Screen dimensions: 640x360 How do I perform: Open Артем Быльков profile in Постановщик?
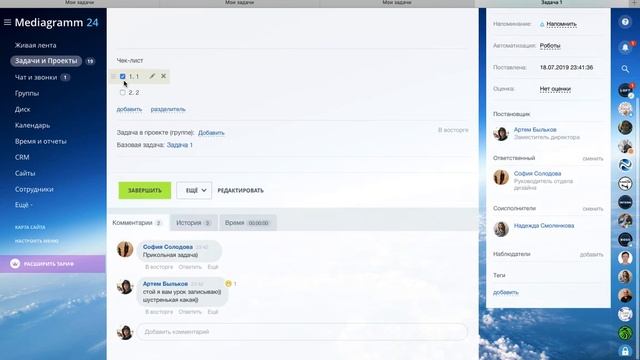tap(535, 129)
